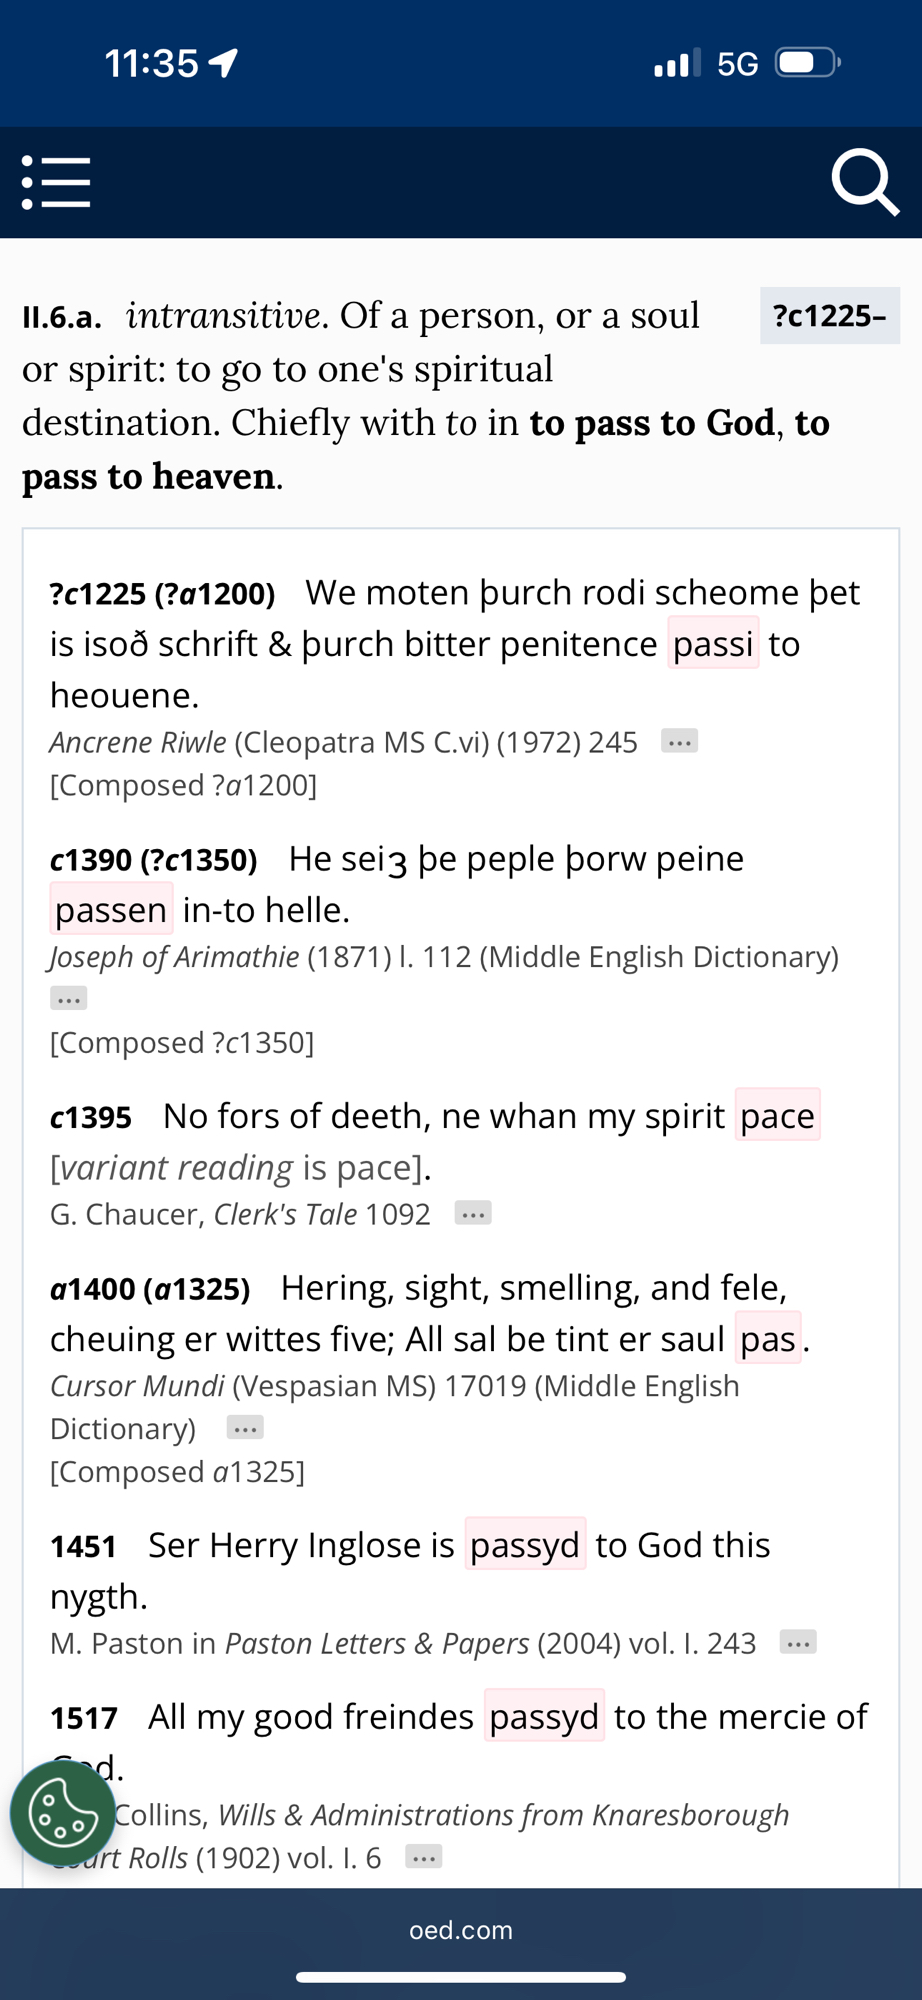This screenshot has height=2000, width=922.
Task: Expand Knaresborough Court Rolls citation ellipsis
Action: (424, 1858)
